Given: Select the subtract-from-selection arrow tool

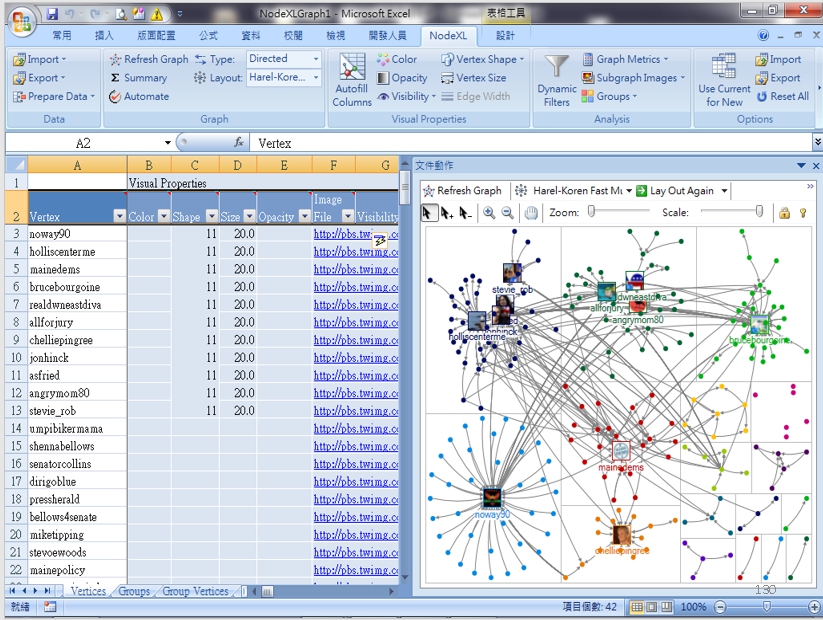Looking at the screenshot, I should (x=465, y=213).
